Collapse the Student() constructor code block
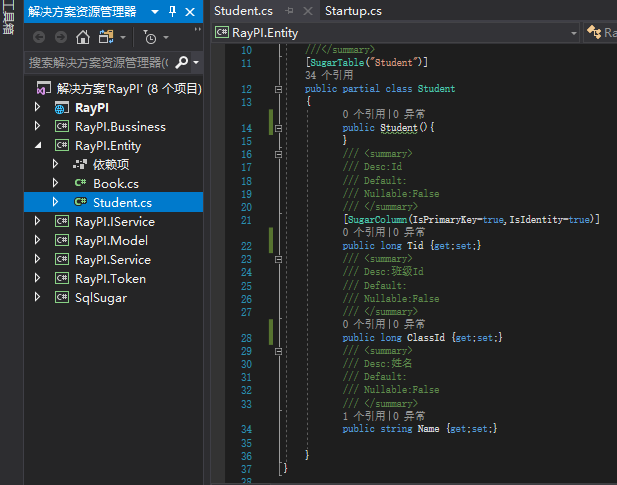This screenshot has width=617, height=485. click(x=279, y=128)
